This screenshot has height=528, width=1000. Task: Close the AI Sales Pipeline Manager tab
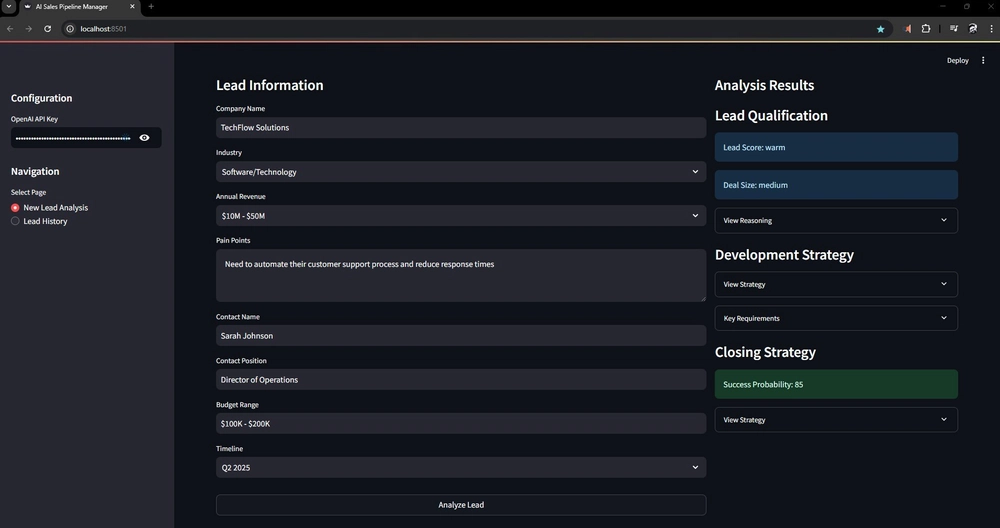[x=133, y=6]
